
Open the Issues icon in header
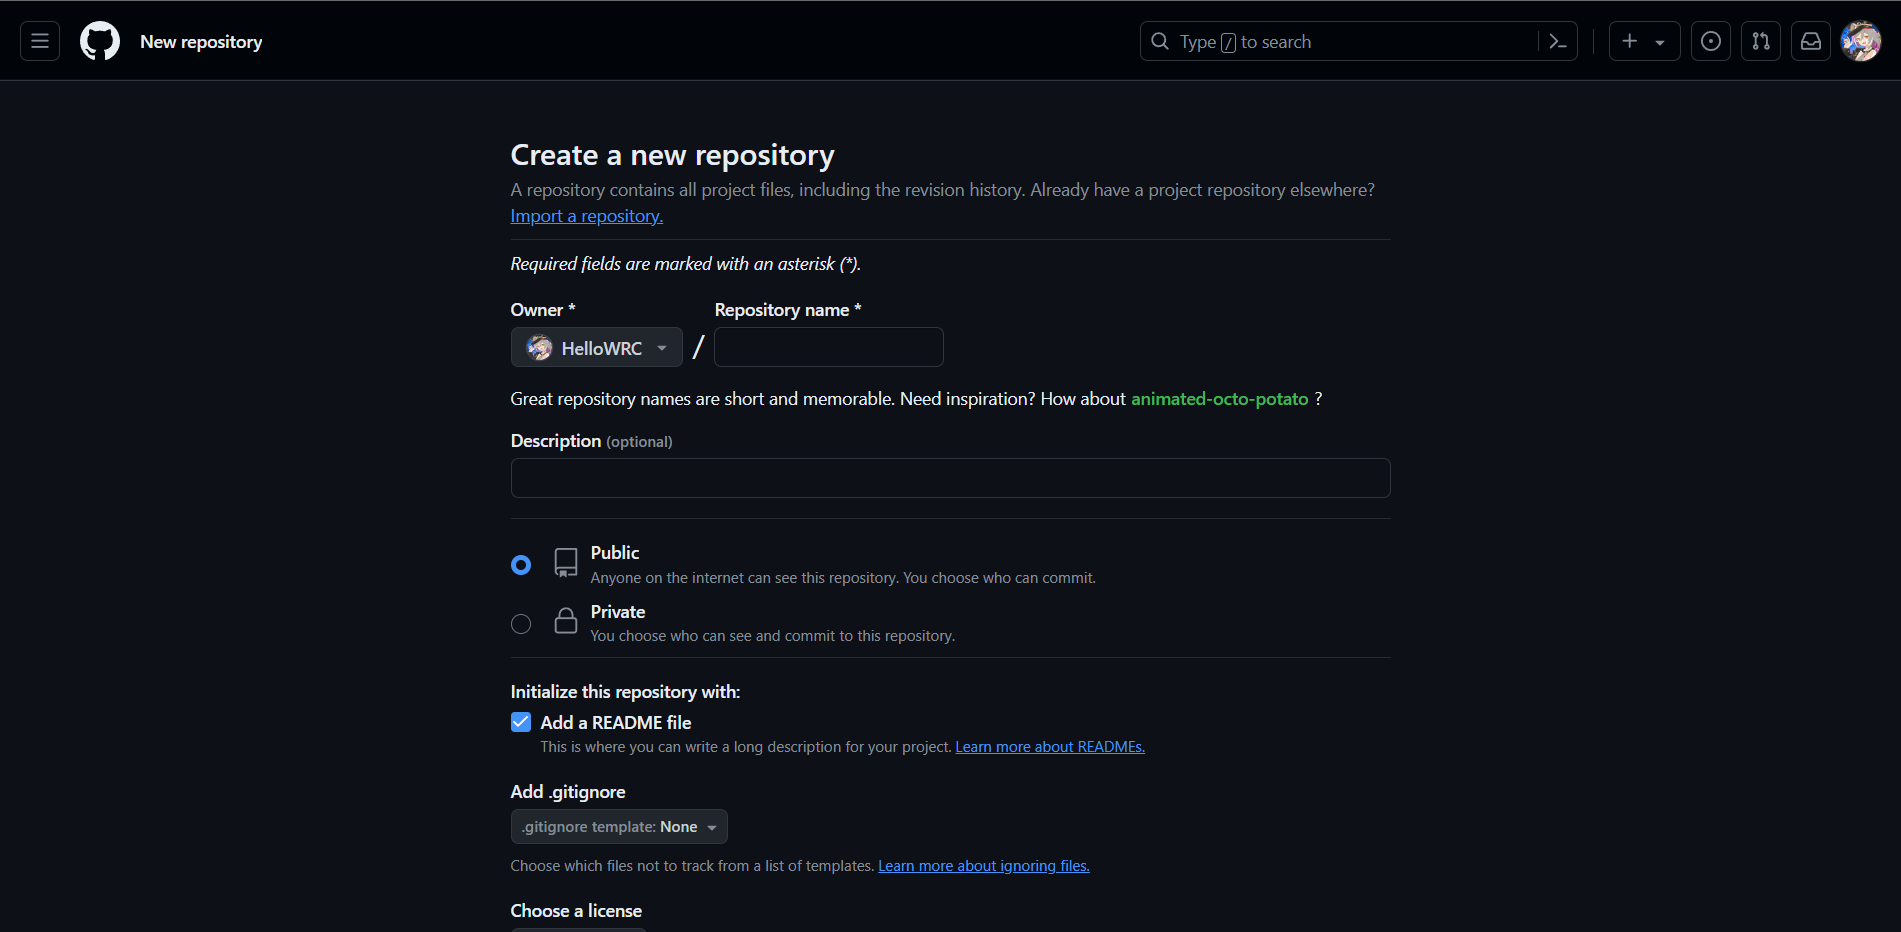coord(1711,41)
